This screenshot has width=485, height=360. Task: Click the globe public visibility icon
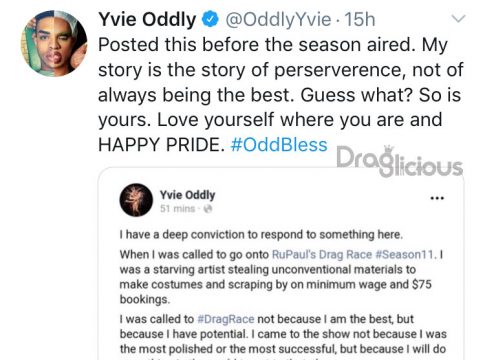[x=208, y=209]
